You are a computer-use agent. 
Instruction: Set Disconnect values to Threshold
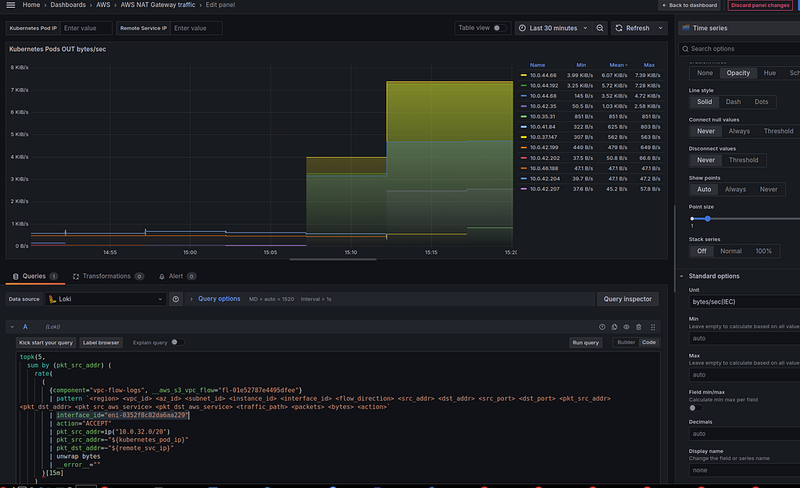coord(743,160)
